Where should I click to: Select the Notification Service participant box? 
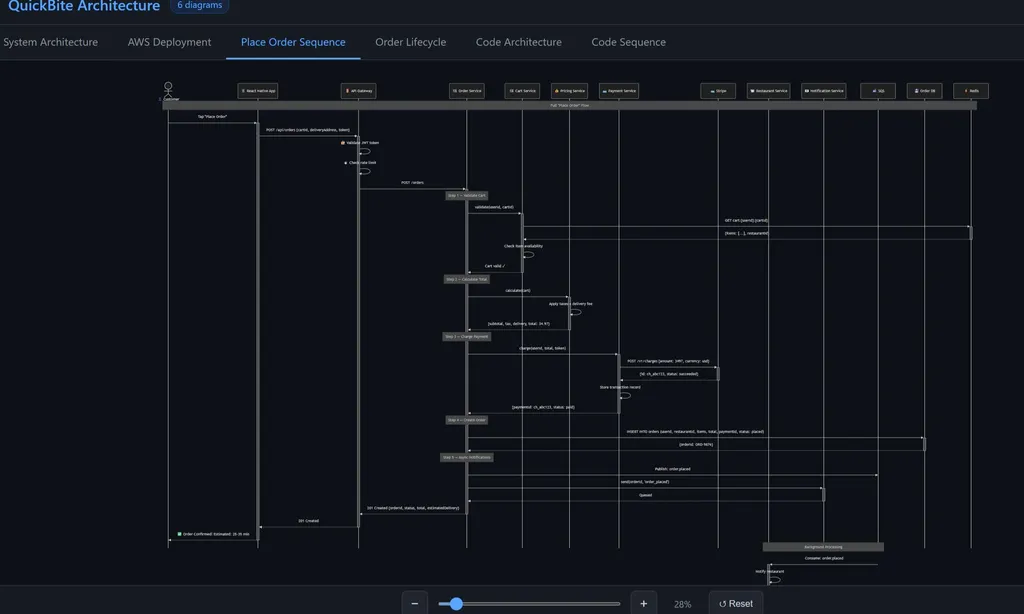coord(824,91)
